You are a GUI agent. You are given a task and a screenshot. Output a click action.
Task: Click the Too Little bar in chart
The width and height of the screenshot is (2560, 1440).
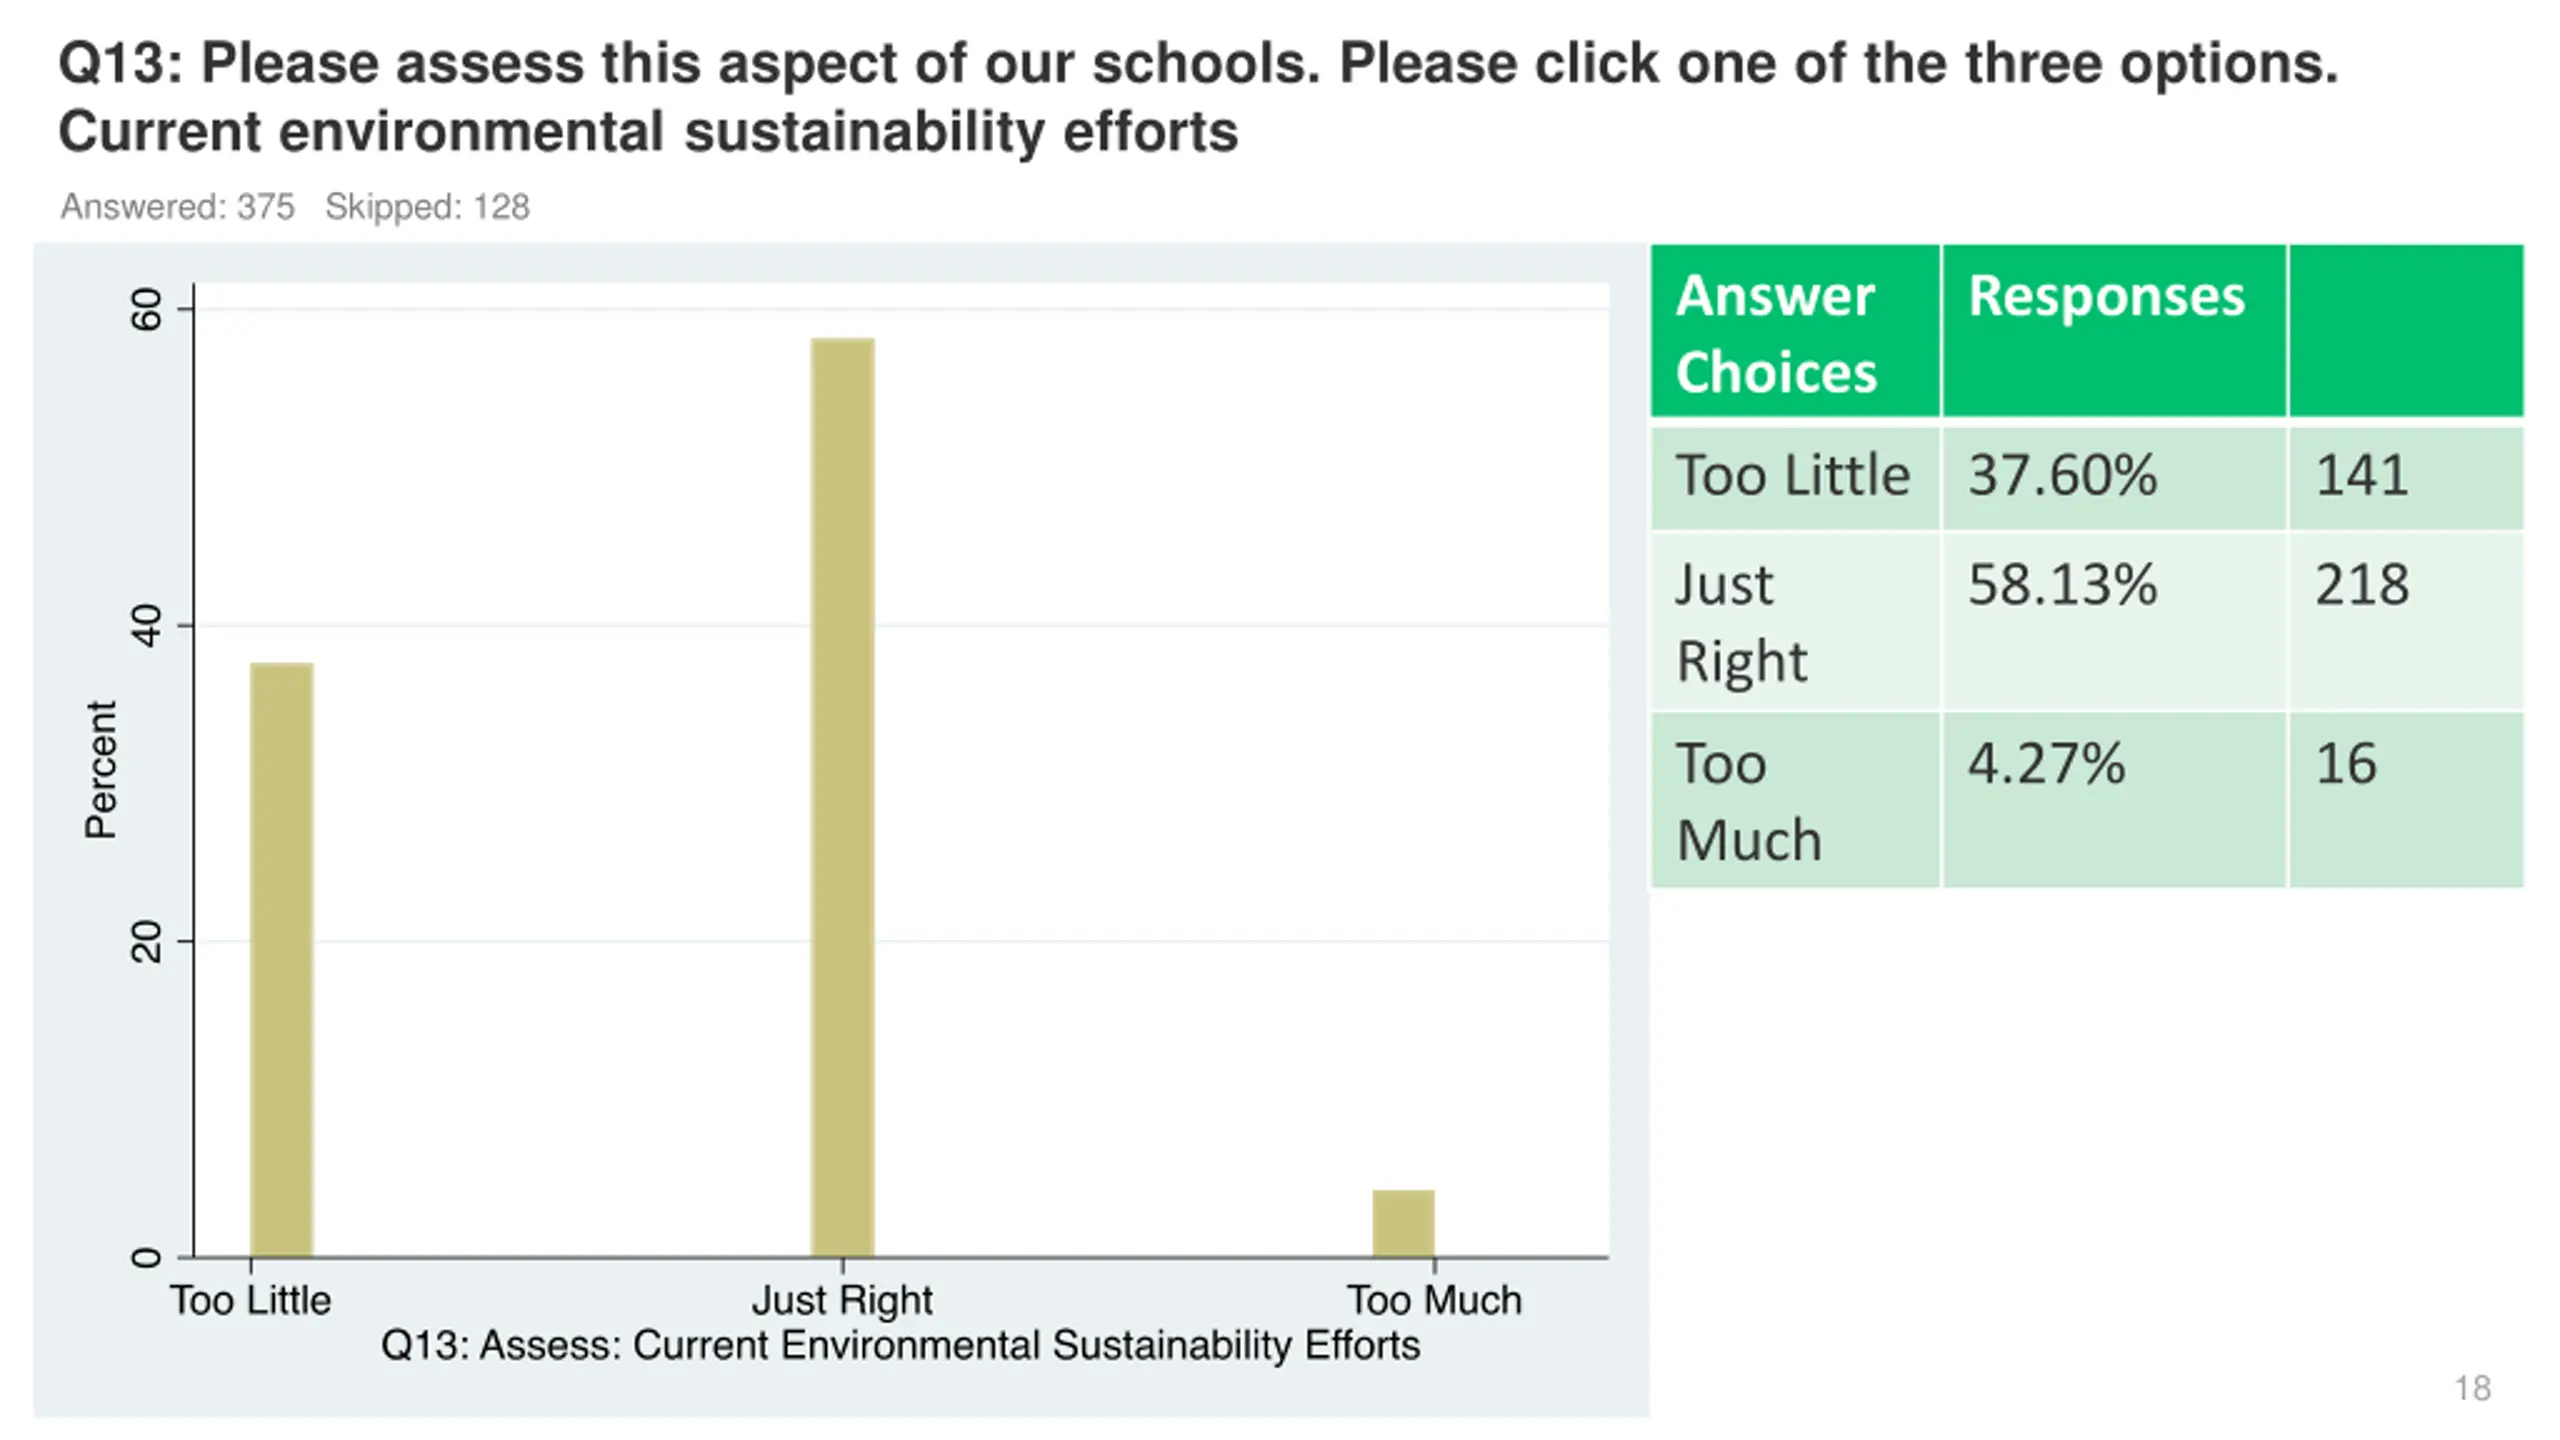(281, 959)
